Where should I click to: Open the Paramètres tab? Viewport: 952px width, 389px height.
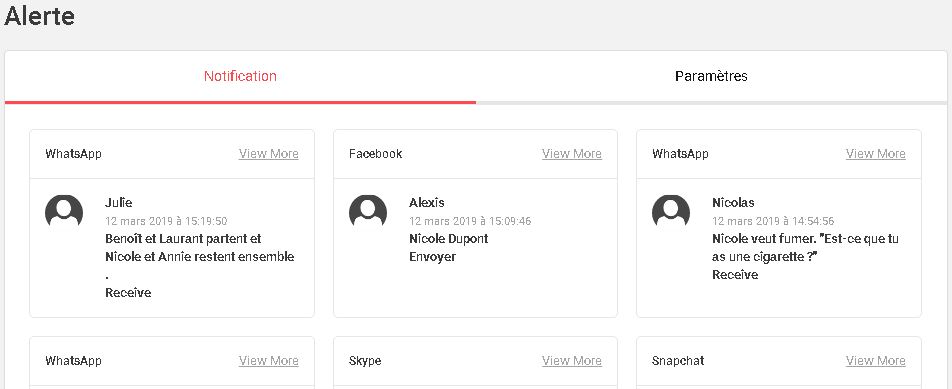pos(712,76)
